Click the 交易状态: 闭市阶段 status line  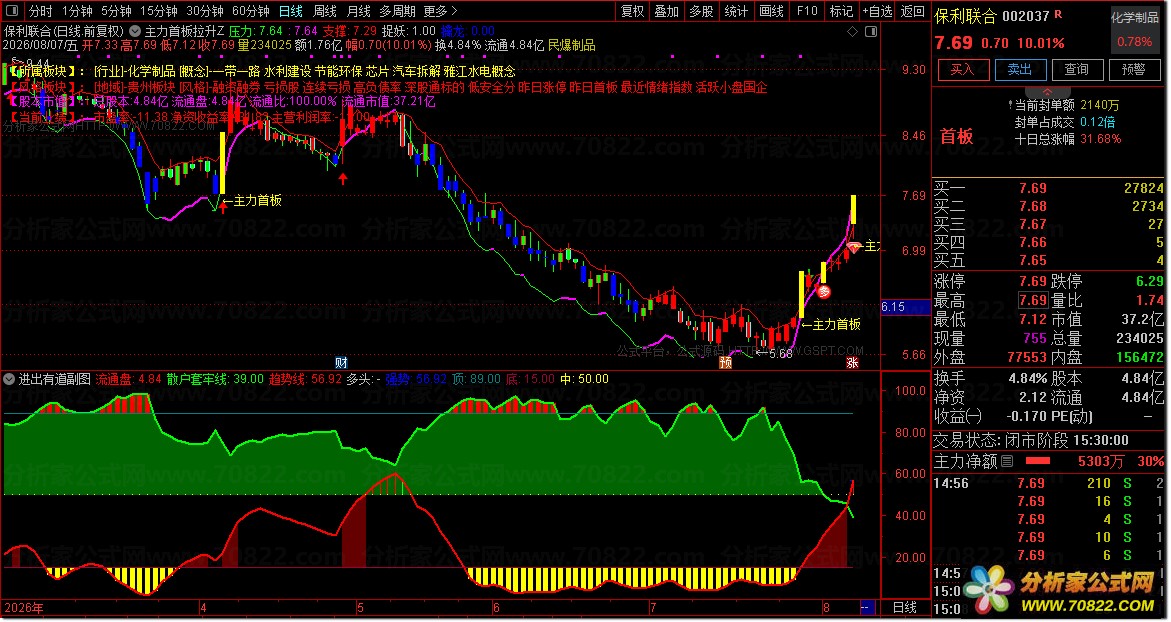(1031, 441)
